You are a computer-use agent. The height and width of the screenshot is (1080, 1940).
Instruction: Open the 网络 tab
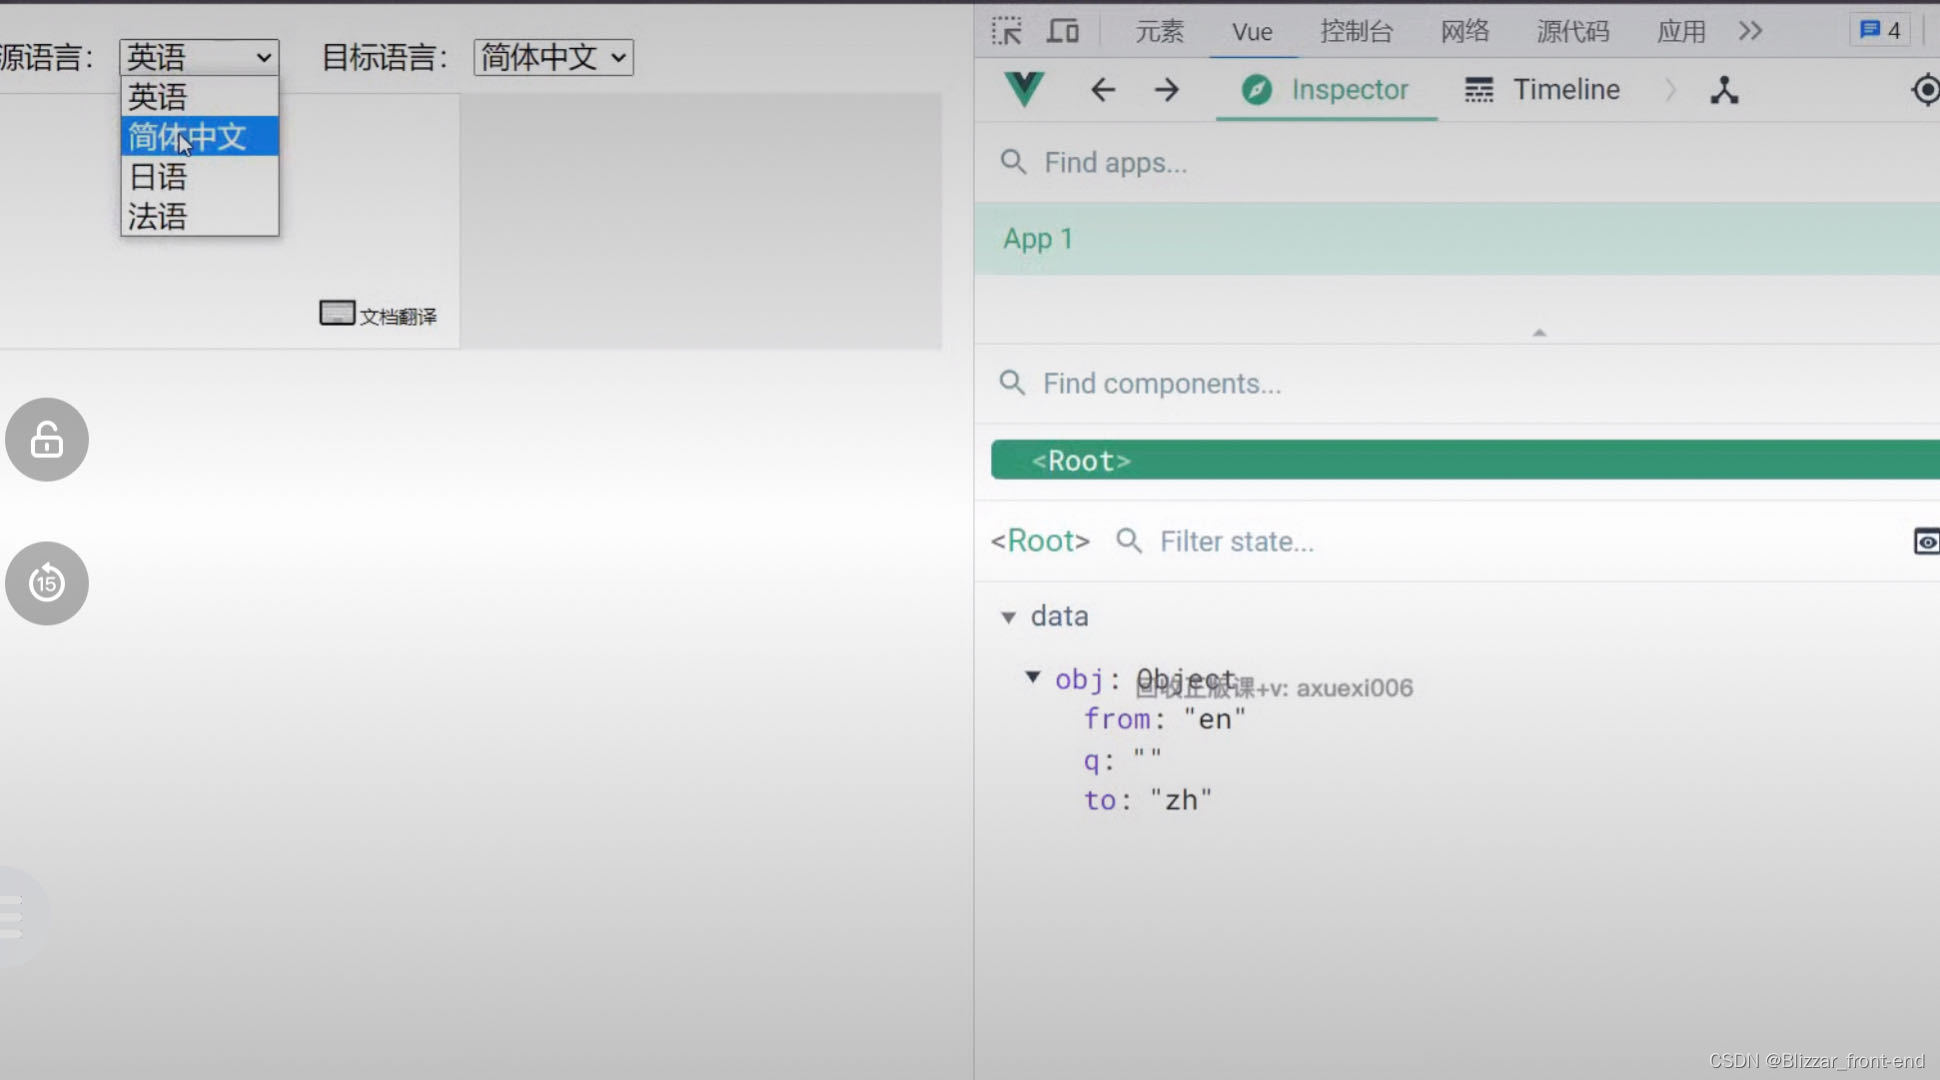point(1465,32)
